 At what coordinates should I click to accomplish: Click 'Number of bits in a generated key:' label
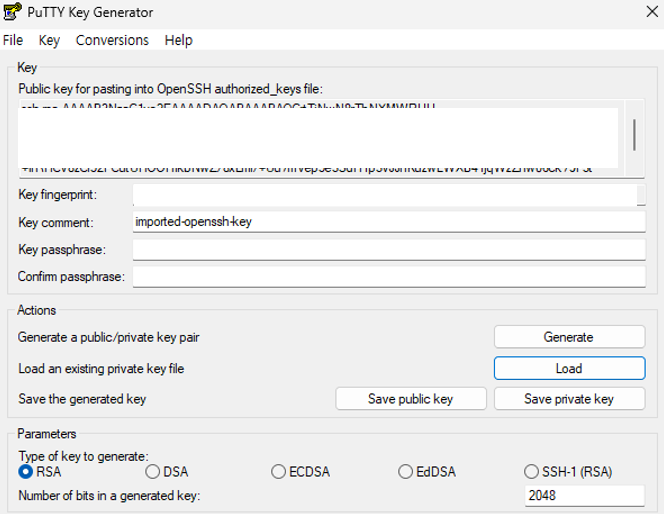[x=109, y=496]
